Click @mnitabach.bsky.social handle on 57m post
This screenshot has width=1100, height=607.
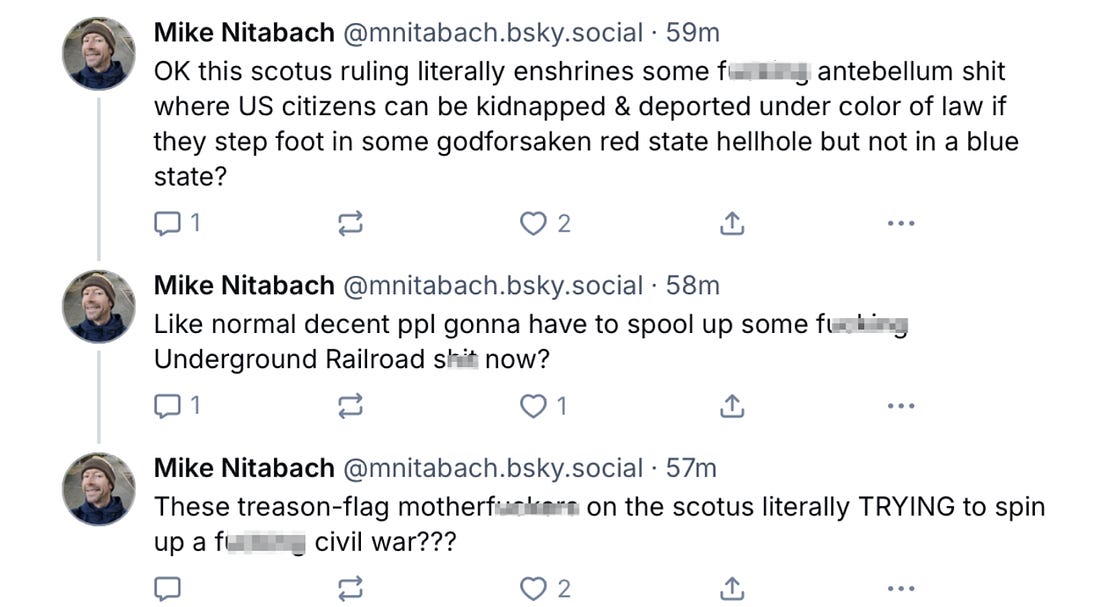click(x=493, y=468)
